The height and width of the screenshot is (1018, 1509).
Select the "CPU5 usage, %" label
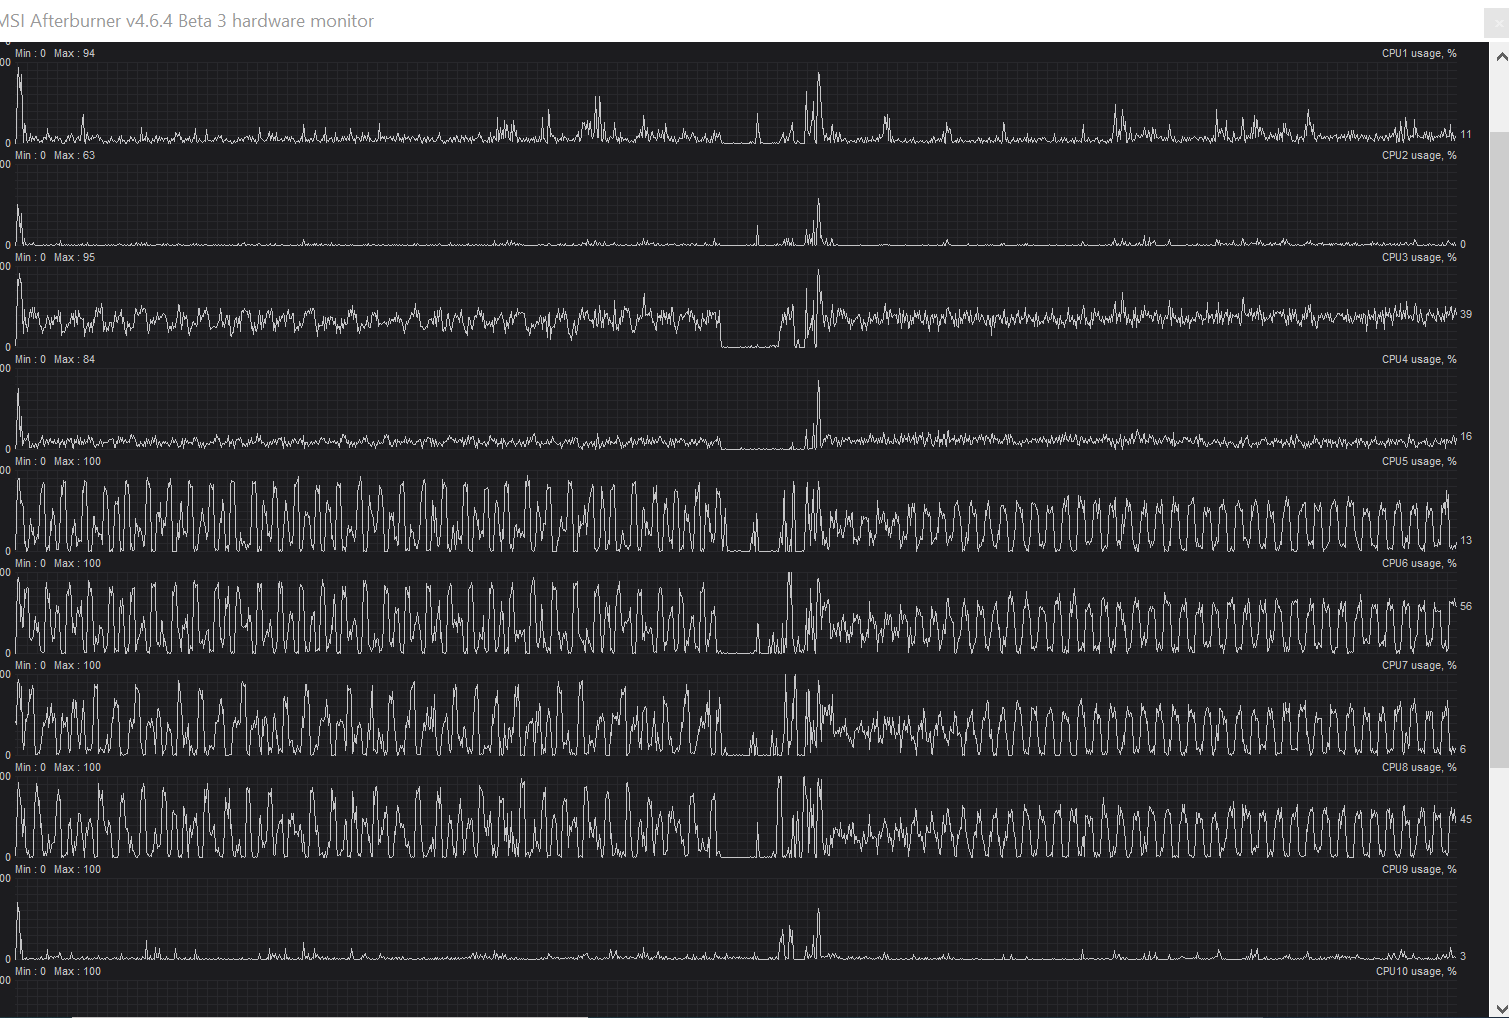click(1419, 462)
